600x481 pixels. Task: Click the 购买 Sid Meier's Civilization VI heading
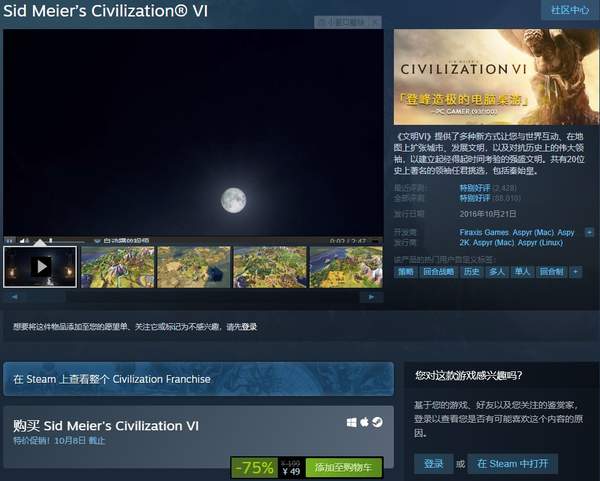106,426
